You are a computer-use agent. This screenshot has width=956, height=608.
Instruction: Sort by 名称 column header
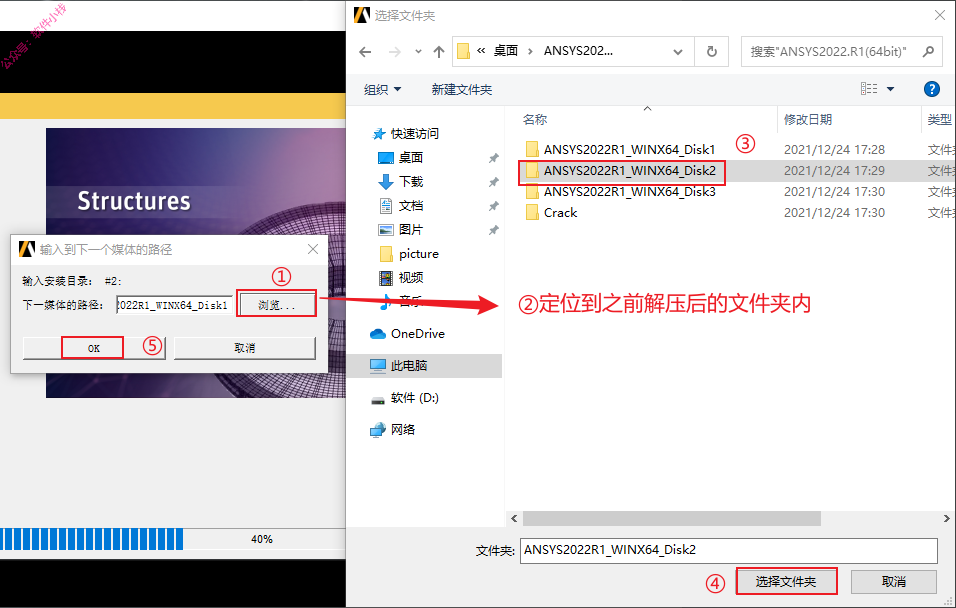tap(535, 120)
